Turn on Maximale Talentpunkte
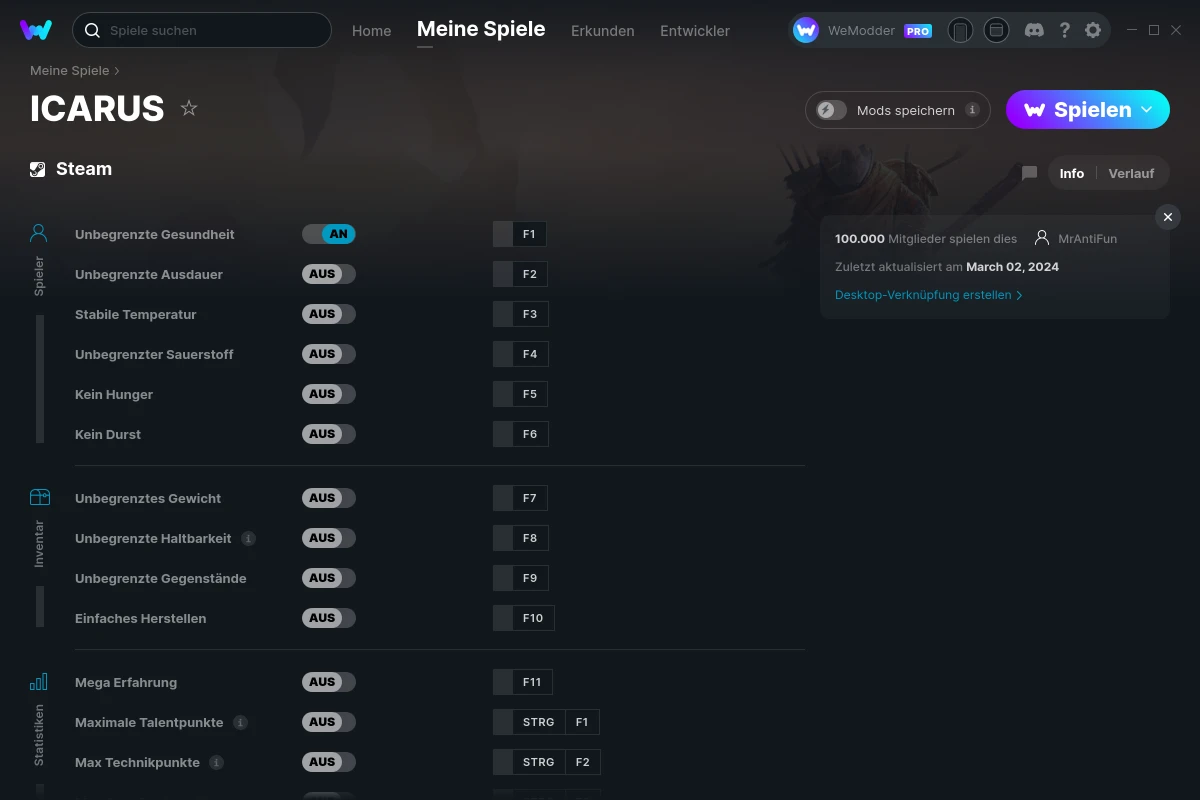This screenshot has width=1200, height=800. click(329, 722)
